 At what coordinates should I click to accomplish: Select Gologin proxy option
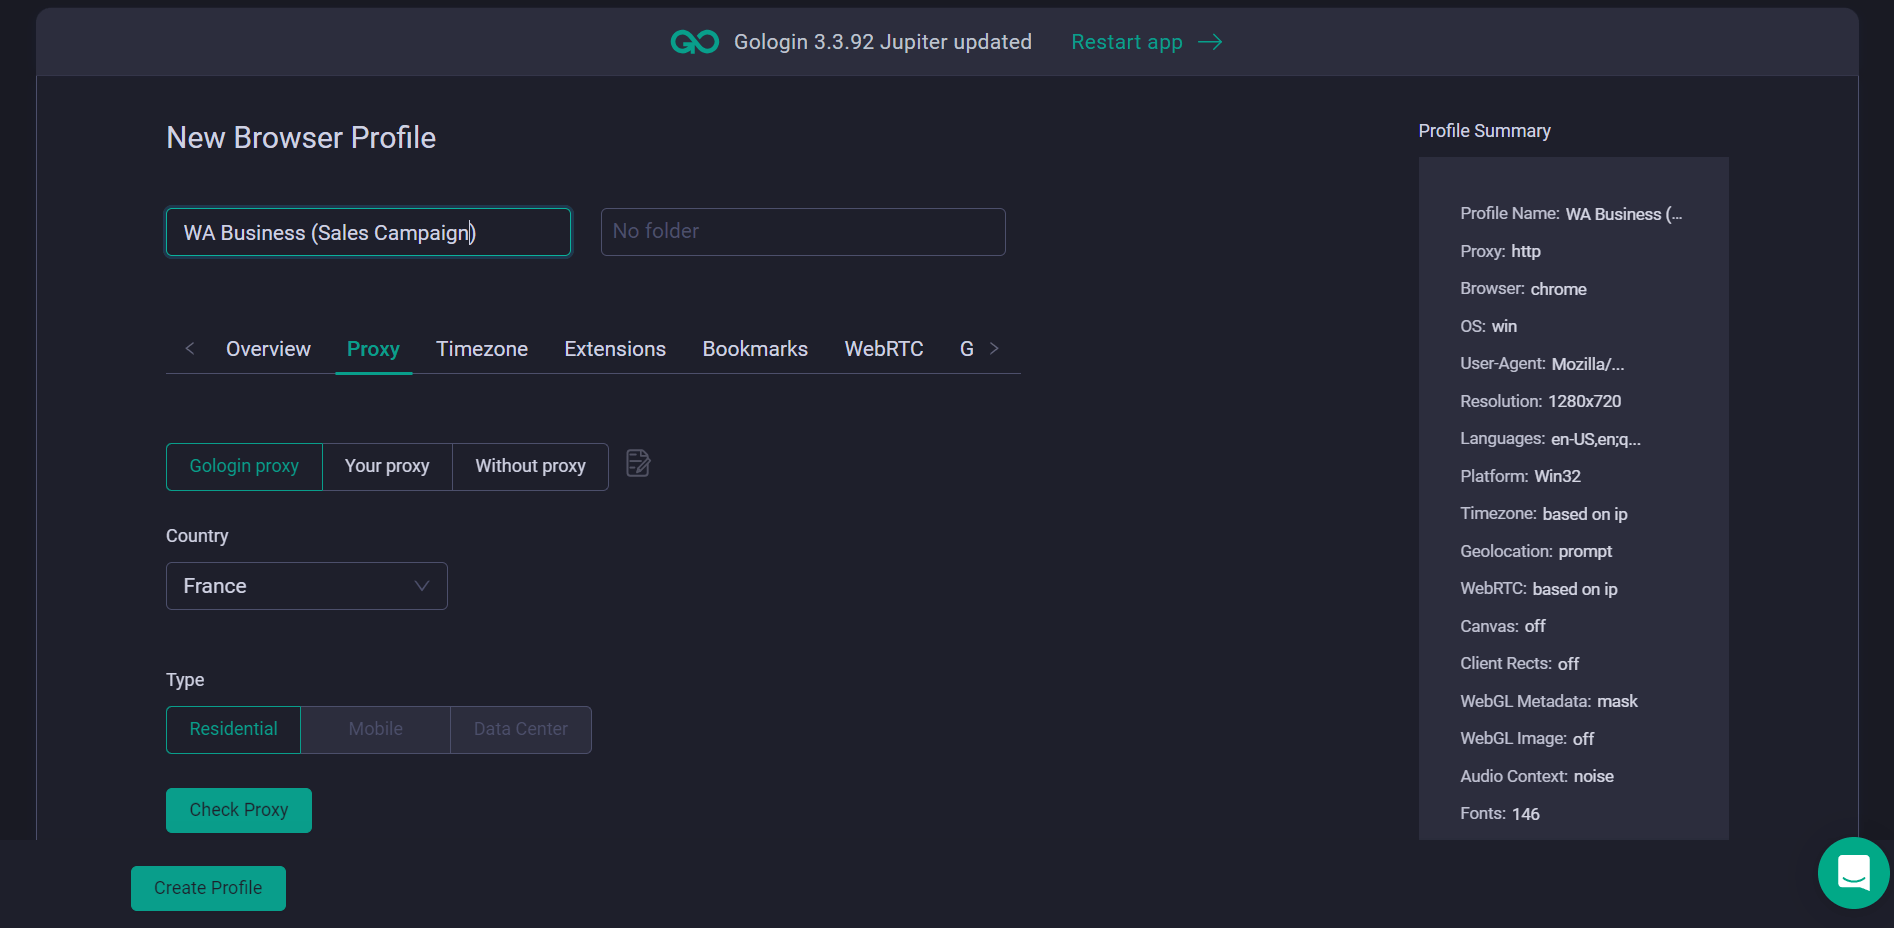[244, 467]
